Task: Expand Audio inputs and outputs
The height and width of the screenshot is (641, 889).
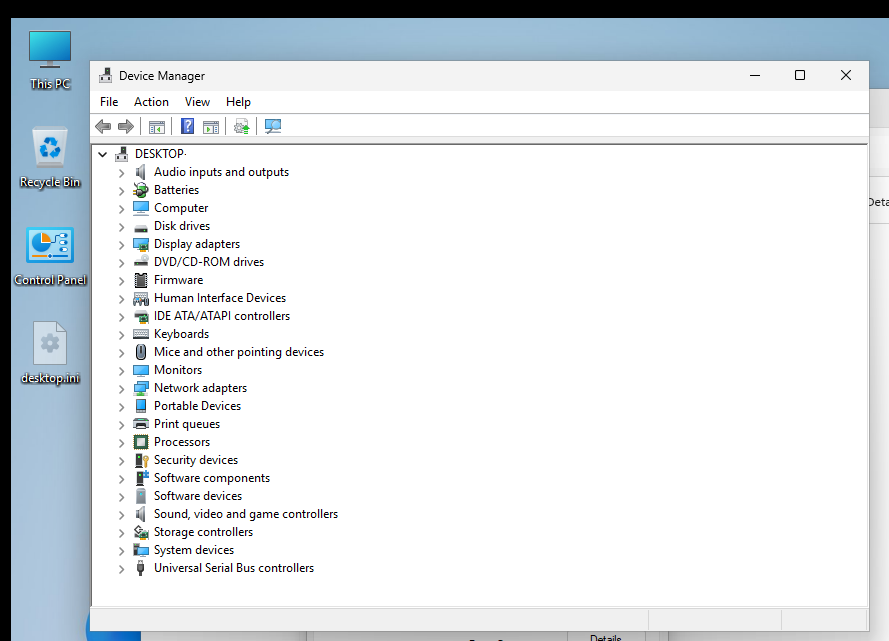Action: coord(121,173)
